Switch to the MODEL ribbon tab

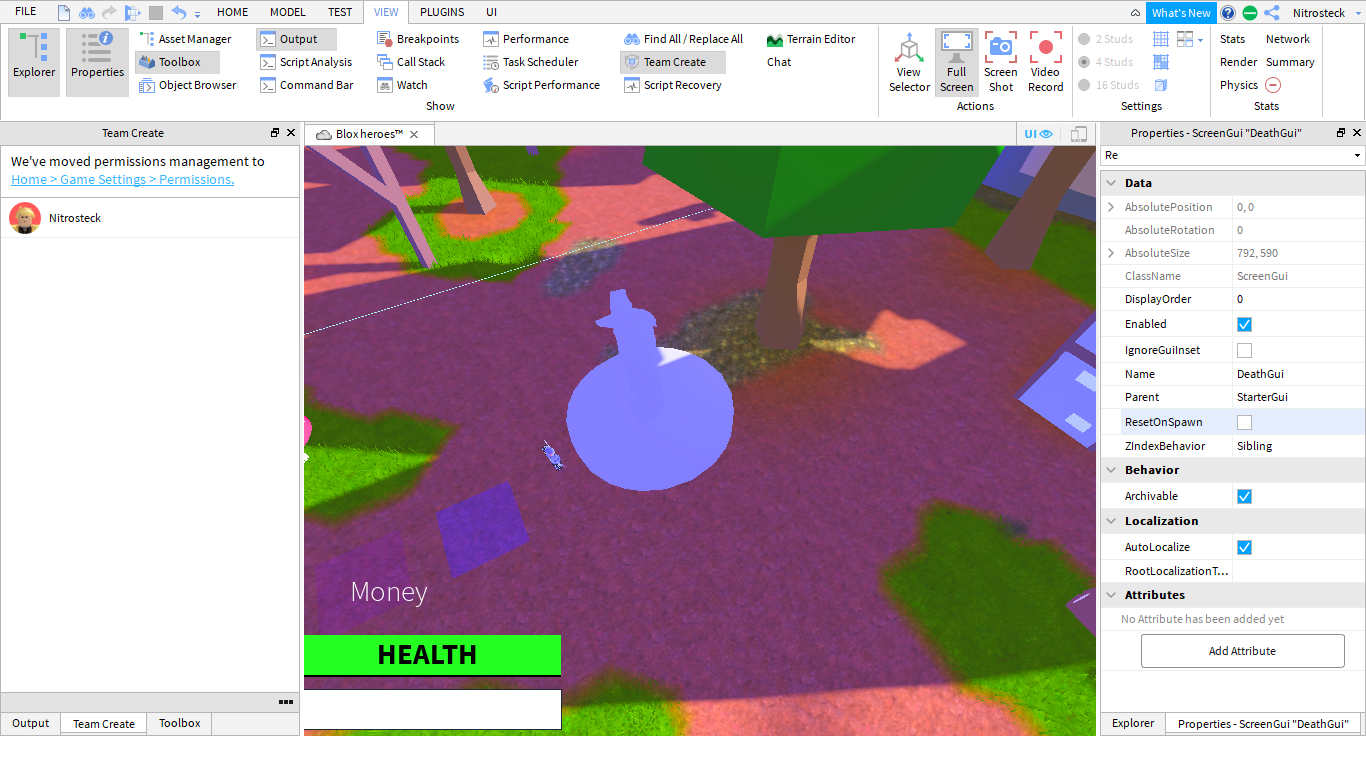tap(288, 12)
